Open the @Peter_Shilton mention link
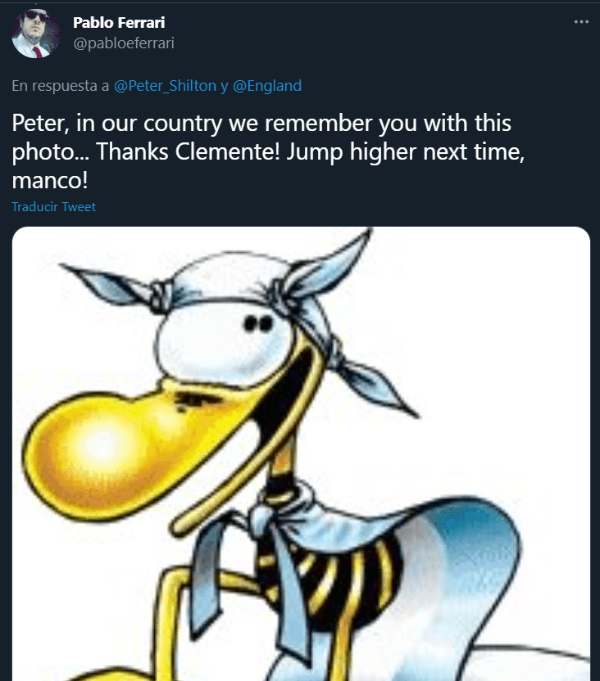 pyautogui.click(x=165, y=86)
